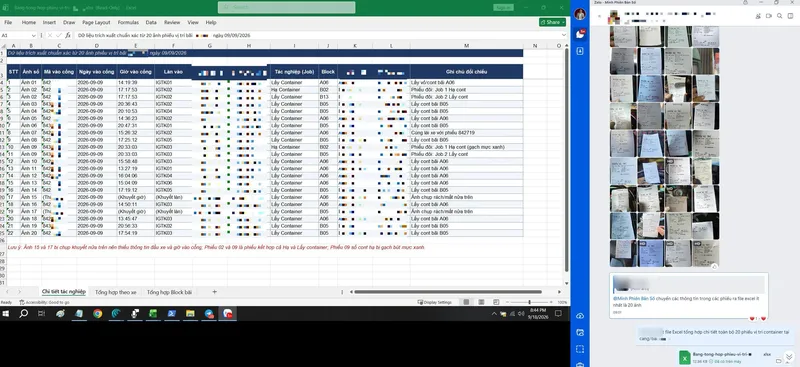Add a member to the Zalo group chat
This screenshot has height=367, width=800.
[x=757, y=16]
